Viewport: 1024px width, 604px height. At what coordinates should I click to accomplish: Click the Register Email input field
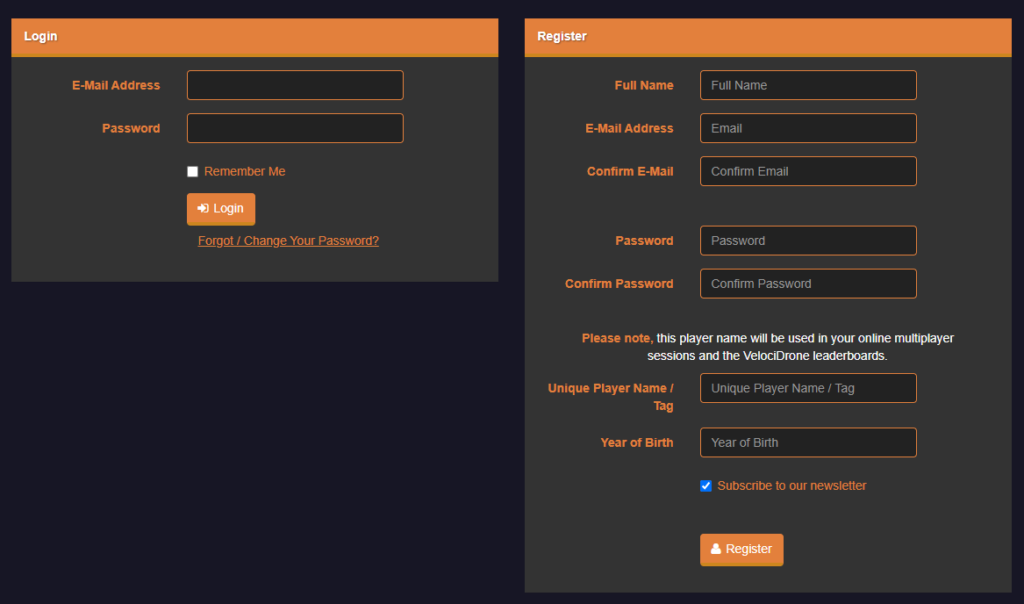pos(808,128)
